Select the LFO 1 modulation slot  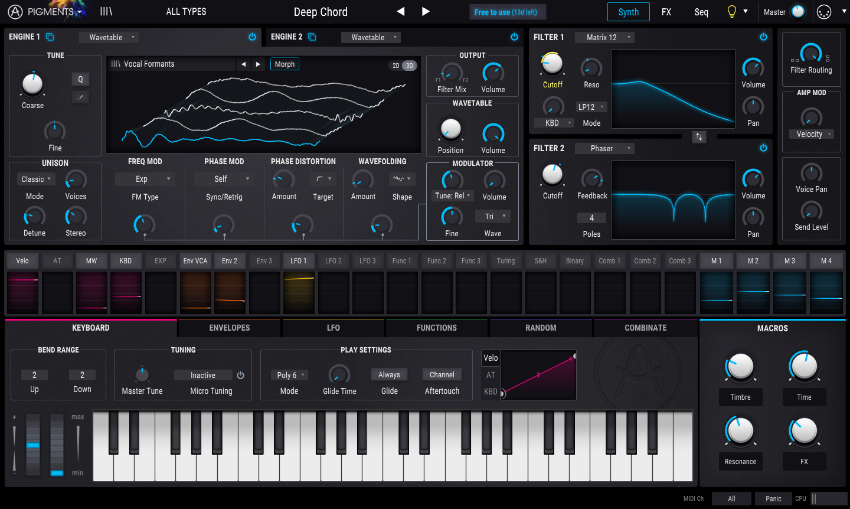[299, 261]
